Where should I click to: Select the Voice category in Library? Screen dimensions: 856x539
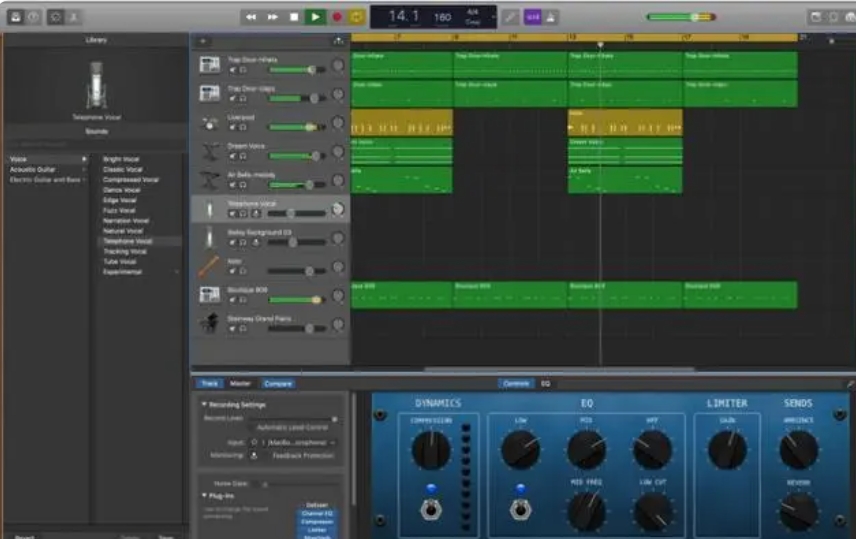(x=48, y=159)
